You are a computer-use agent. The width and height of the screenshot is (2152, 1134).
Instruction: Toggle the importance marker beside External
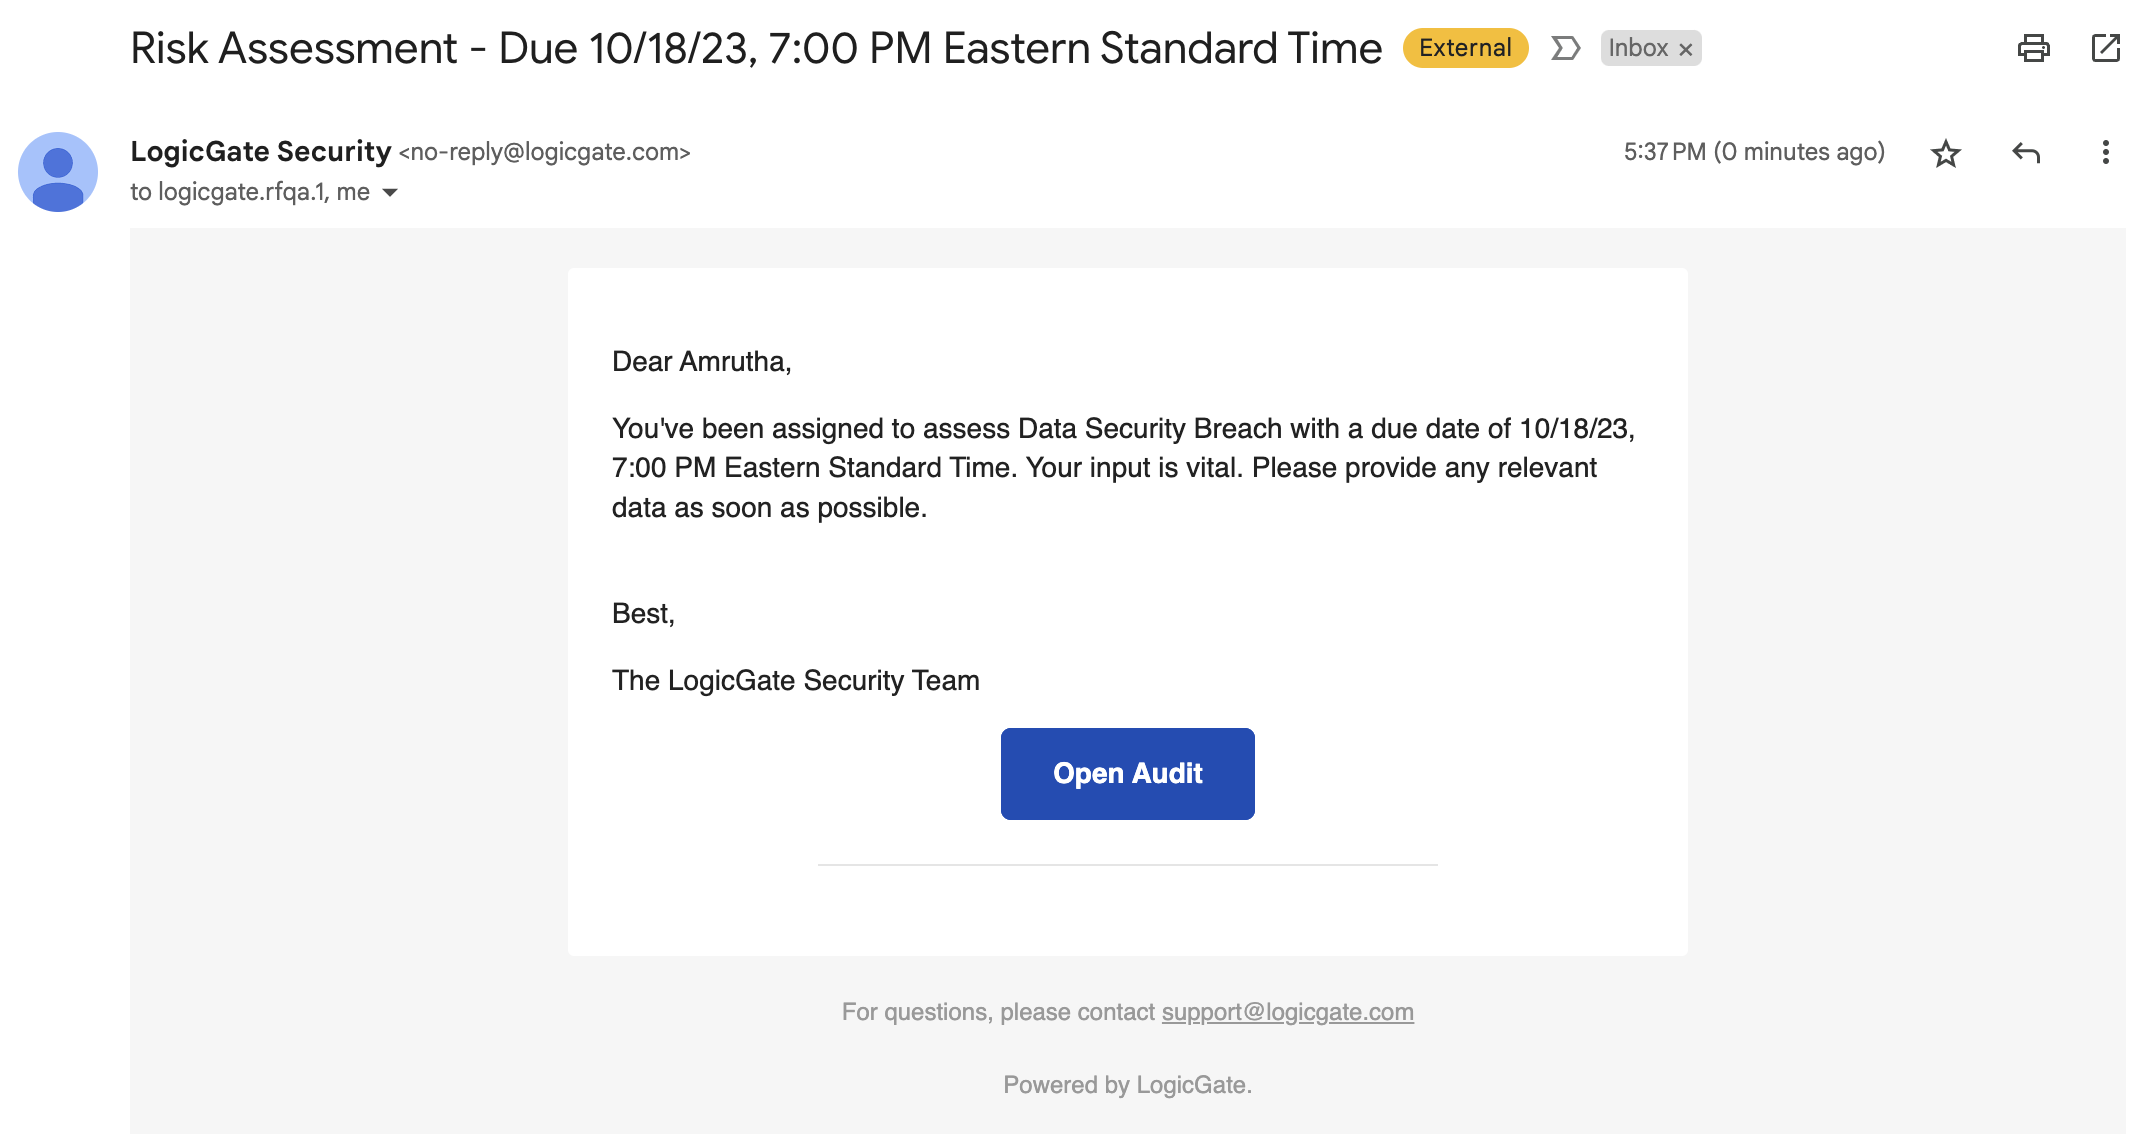coord(1565,48)
